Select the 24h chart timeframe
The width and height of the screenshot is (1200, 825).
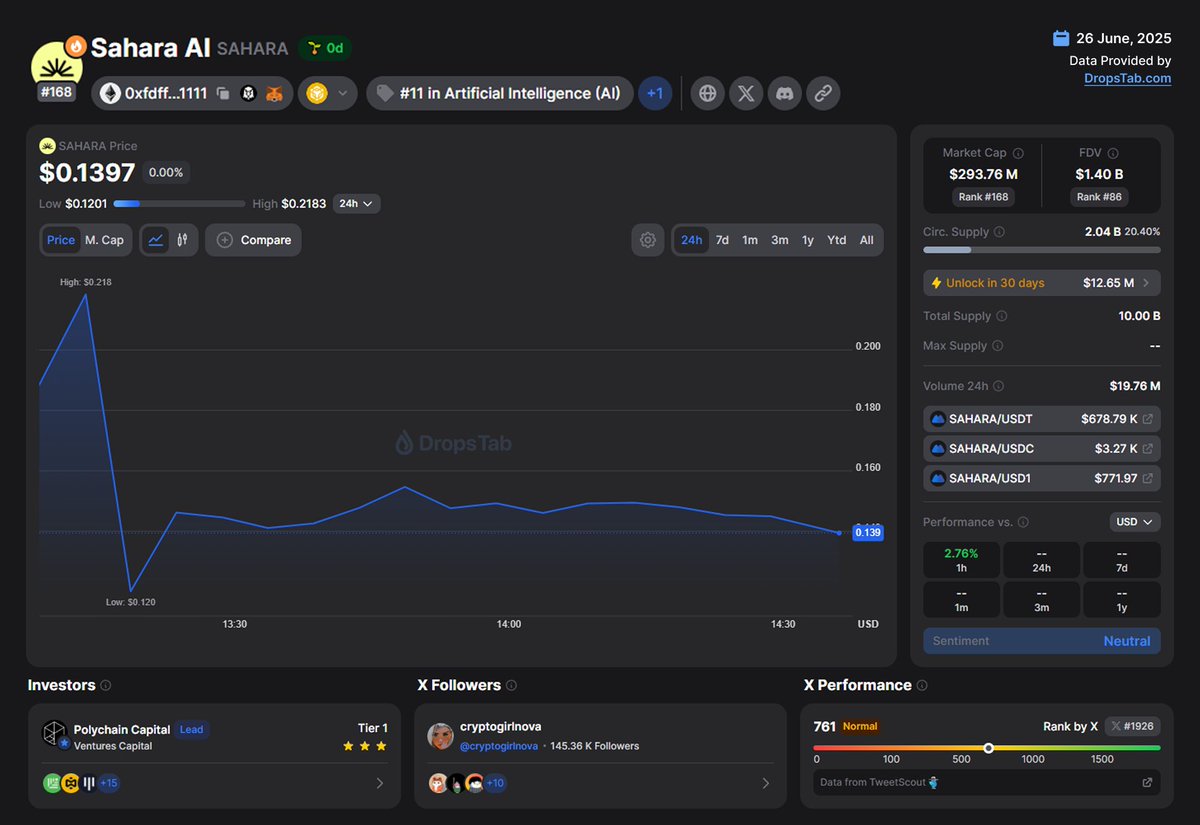click(x=691, y=240)
